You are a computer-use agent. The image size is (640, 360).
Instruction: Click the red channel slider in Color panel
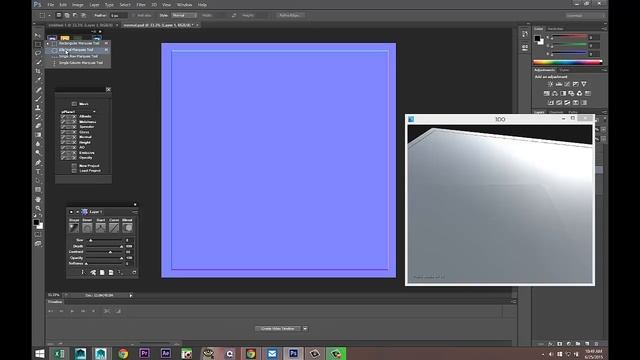(570, 36)
